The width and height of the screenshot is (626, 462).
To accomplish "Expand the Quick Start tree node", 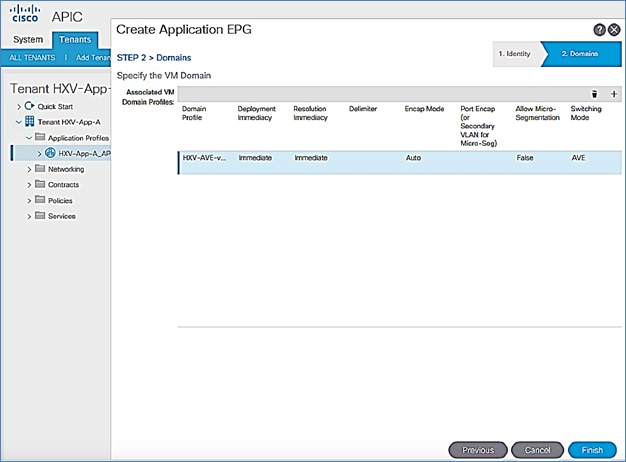I will click(19, 107).
